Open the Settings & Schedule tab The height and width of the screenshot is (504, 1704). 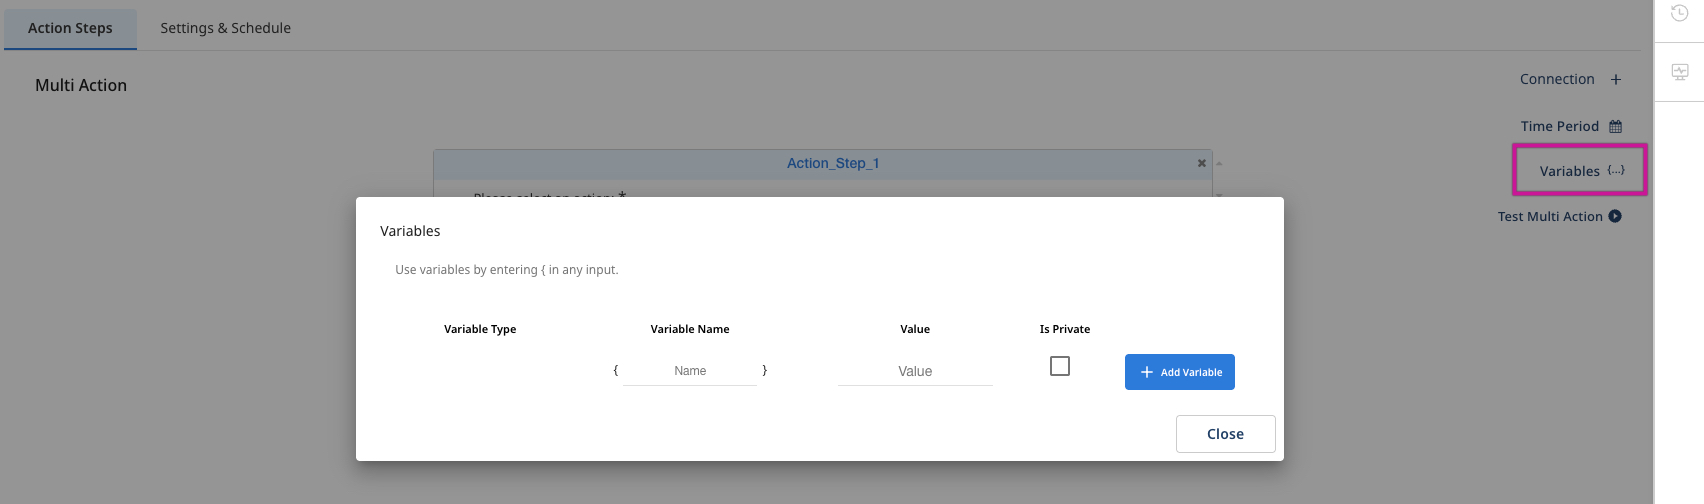click(226, 28)
